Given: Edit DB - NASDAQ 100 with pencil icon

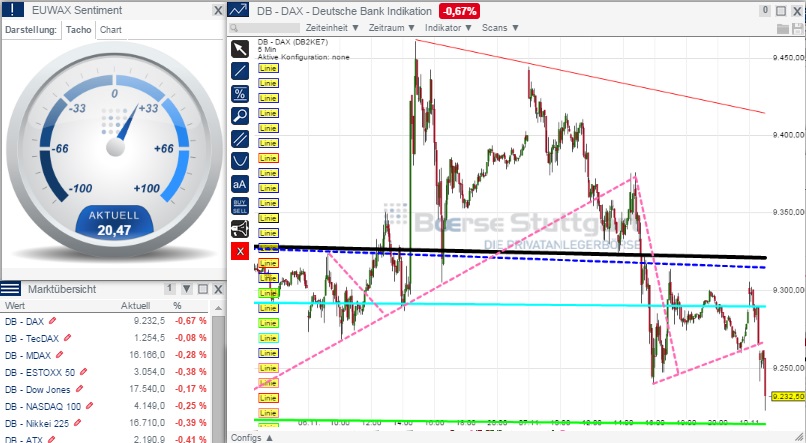Looking at the screenshot, I should (89, 405).
